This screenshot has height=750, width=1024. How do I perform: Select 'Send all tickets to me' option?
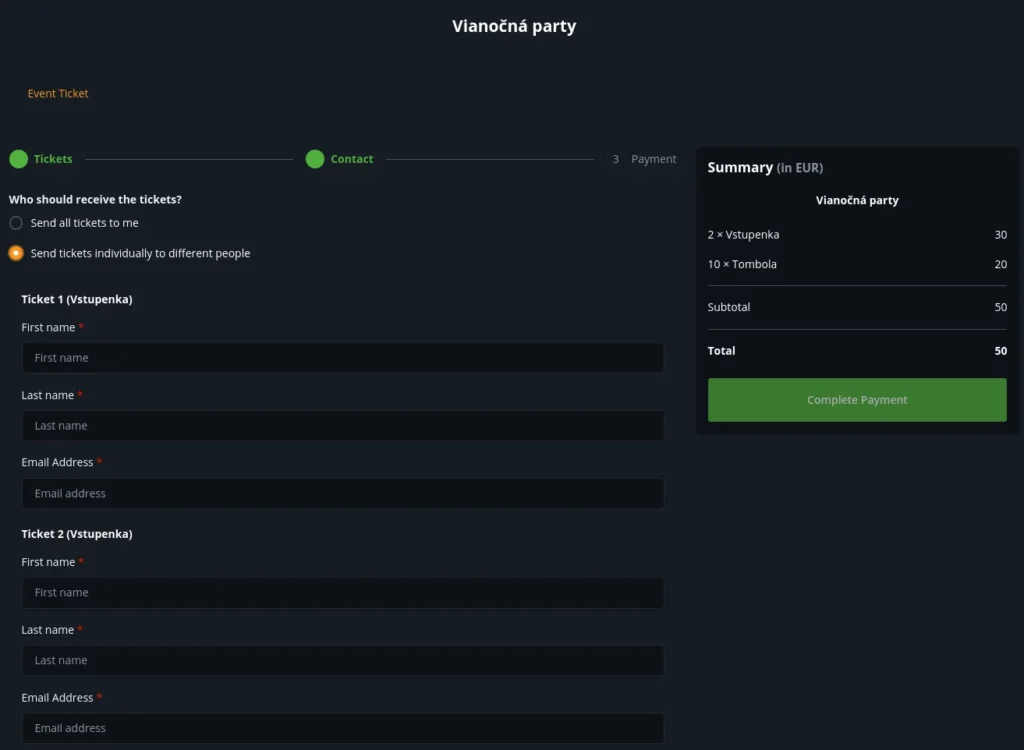[x=16, y=223]
